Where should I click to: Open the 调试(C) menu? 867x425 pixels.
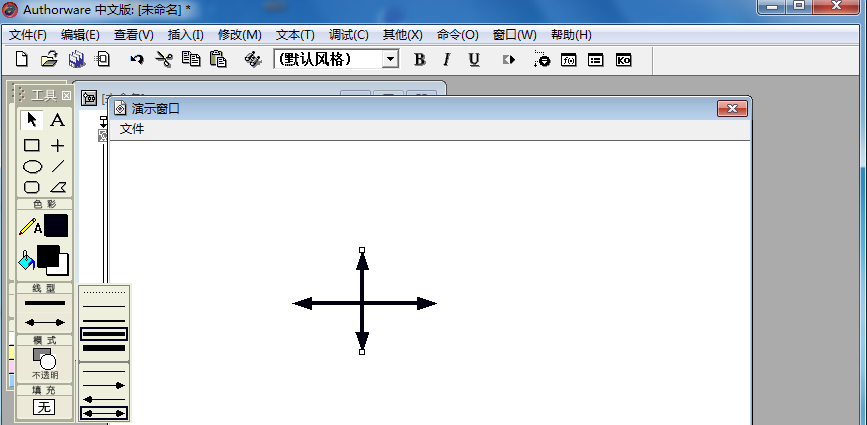(x=348, y=35)
